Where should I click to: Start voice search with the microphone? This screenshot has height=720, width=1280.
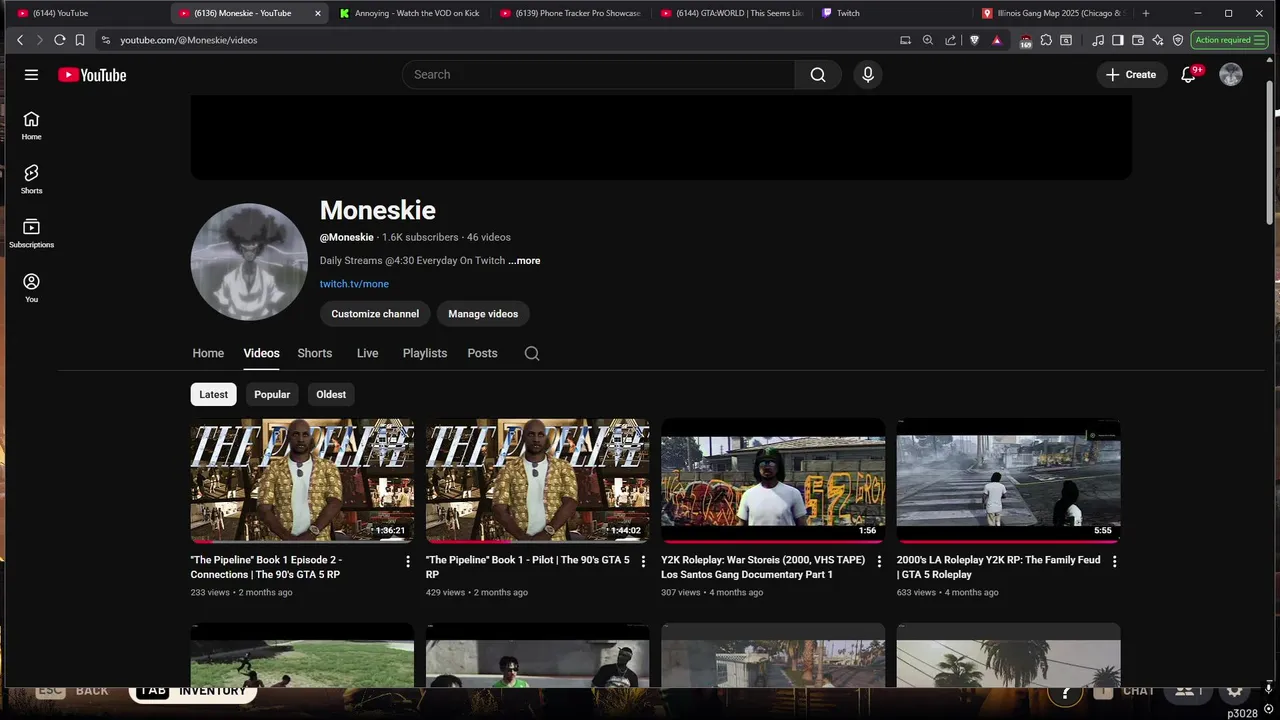(868, 75)
